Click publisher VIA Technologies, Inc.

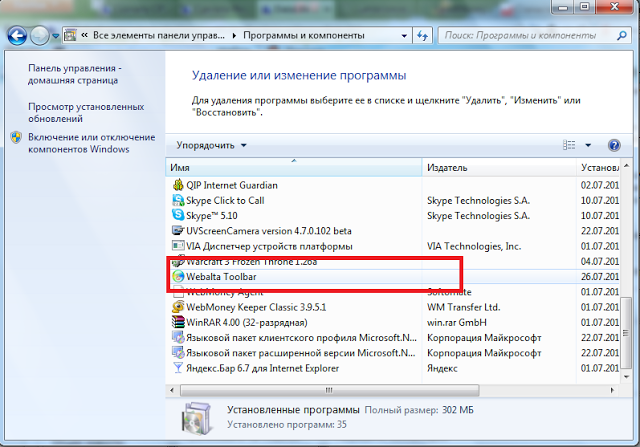[474, 247]
